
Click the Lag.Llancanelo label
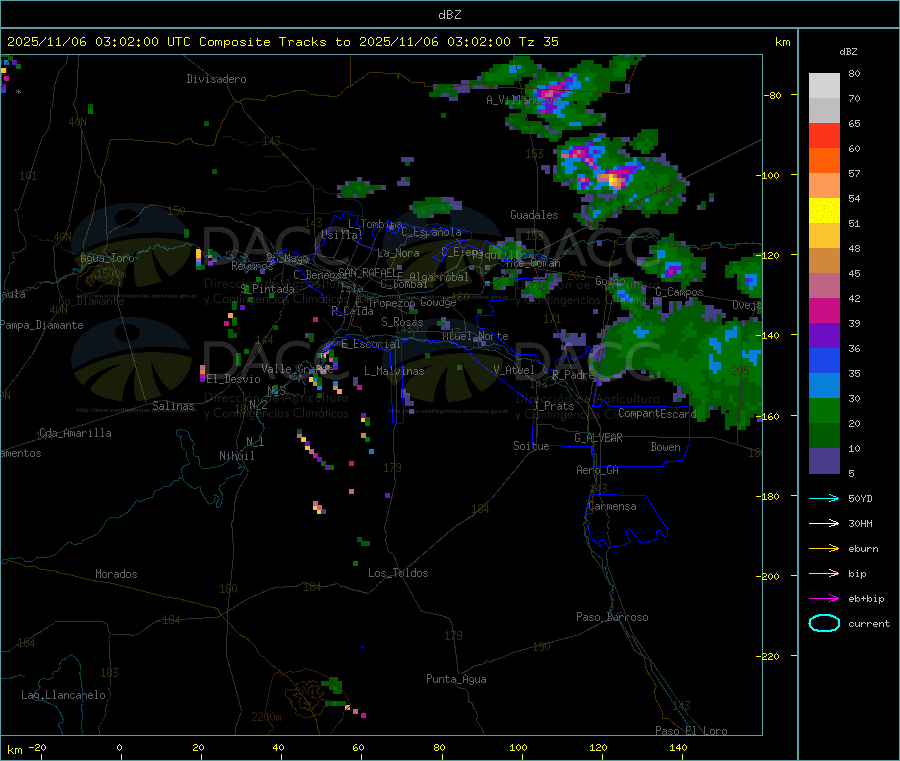63,695
